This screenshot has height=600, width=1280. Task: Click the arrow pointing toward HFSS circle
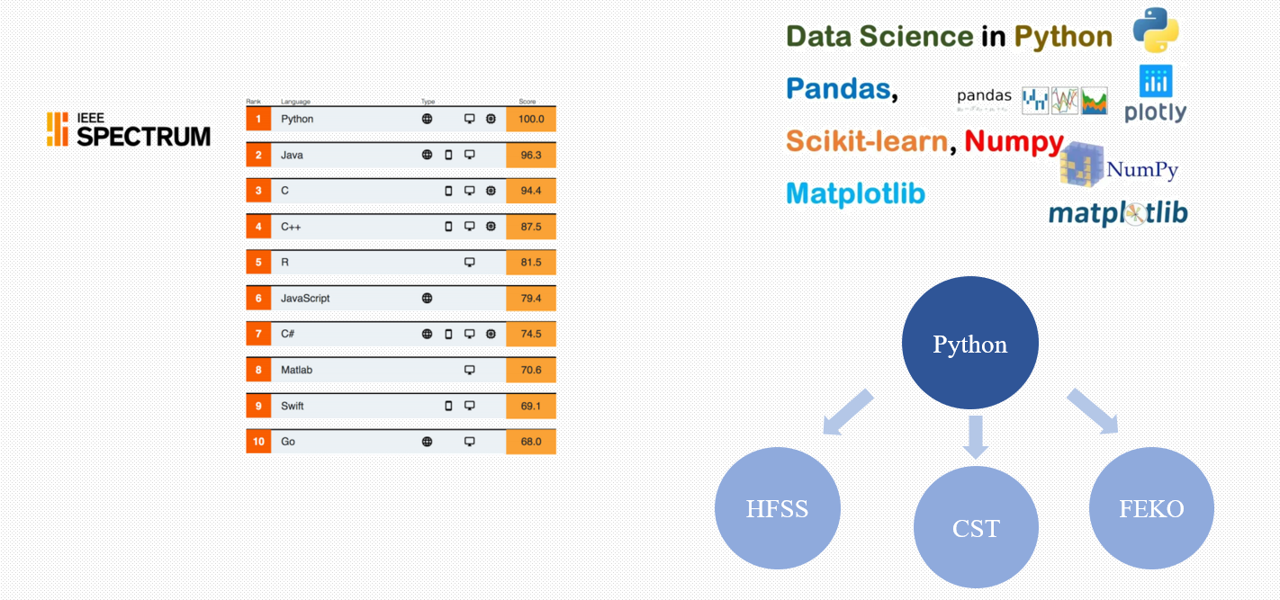pyautogui.click(x=848, y=413)
